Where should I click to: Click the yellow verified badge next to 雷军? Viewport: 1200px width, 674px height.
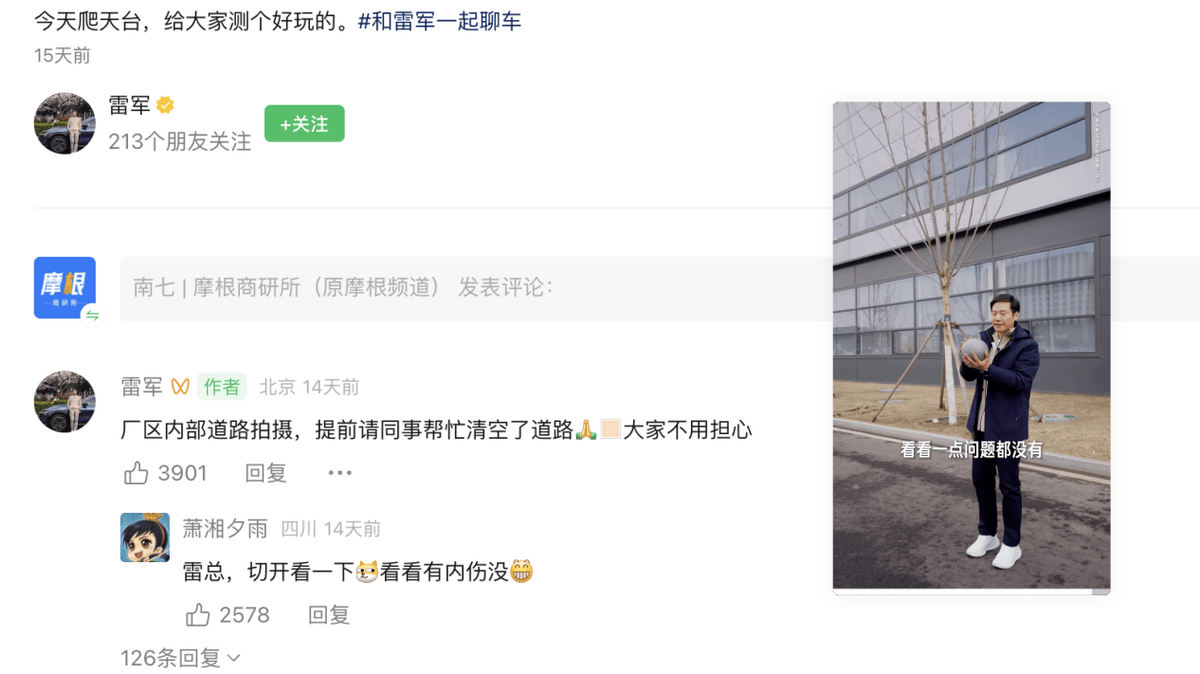point(165,105)
